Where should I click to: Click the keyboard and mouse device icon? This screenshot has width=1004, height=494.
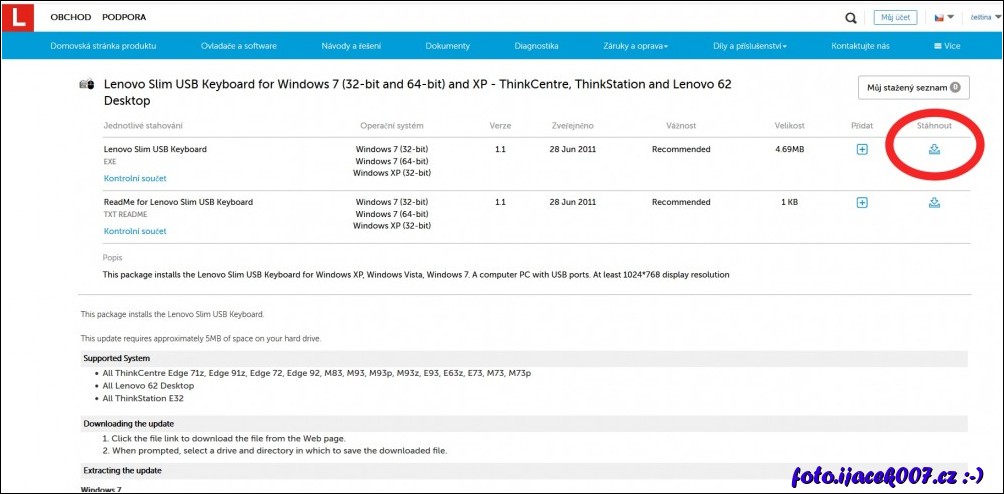click(x=88, y=86)
